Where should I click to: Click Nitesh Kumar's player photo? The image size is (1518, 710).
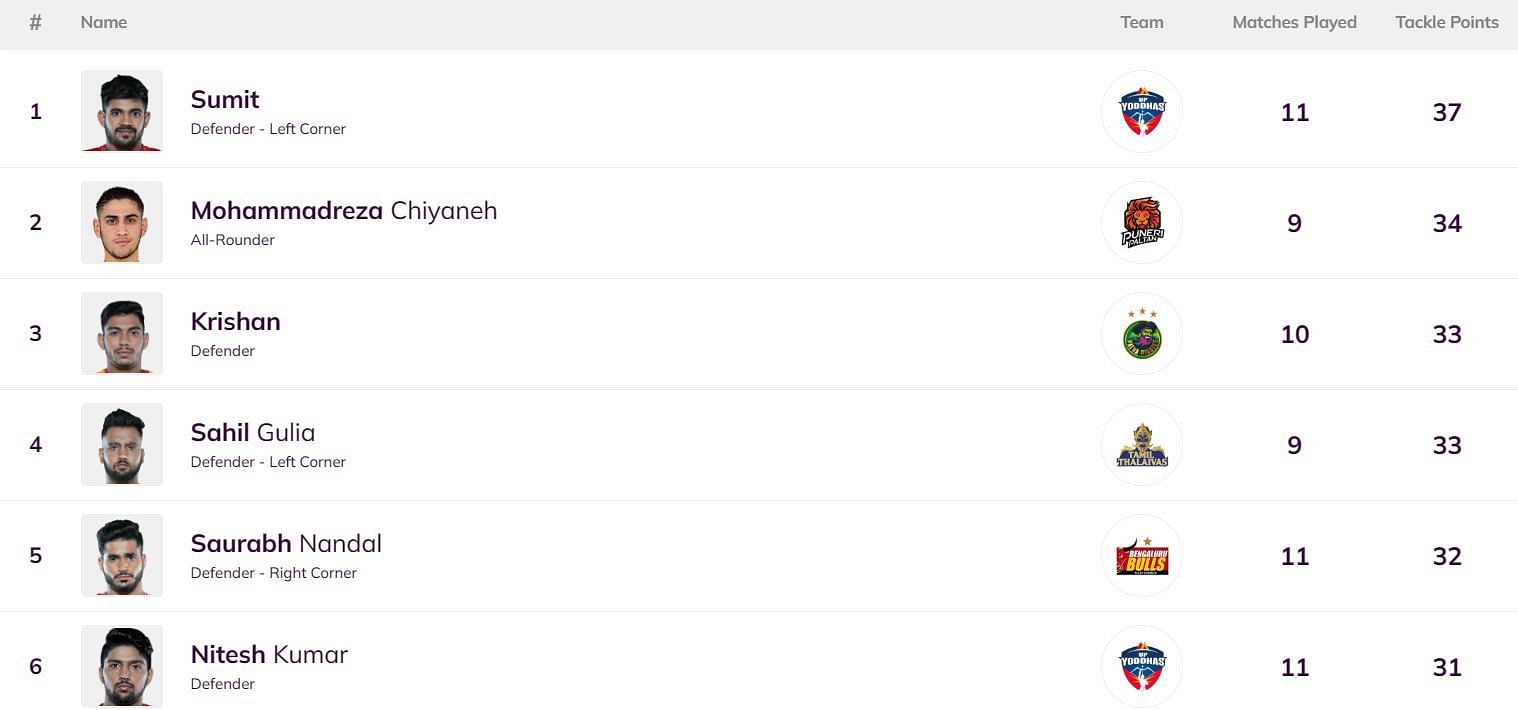(122, 666)
